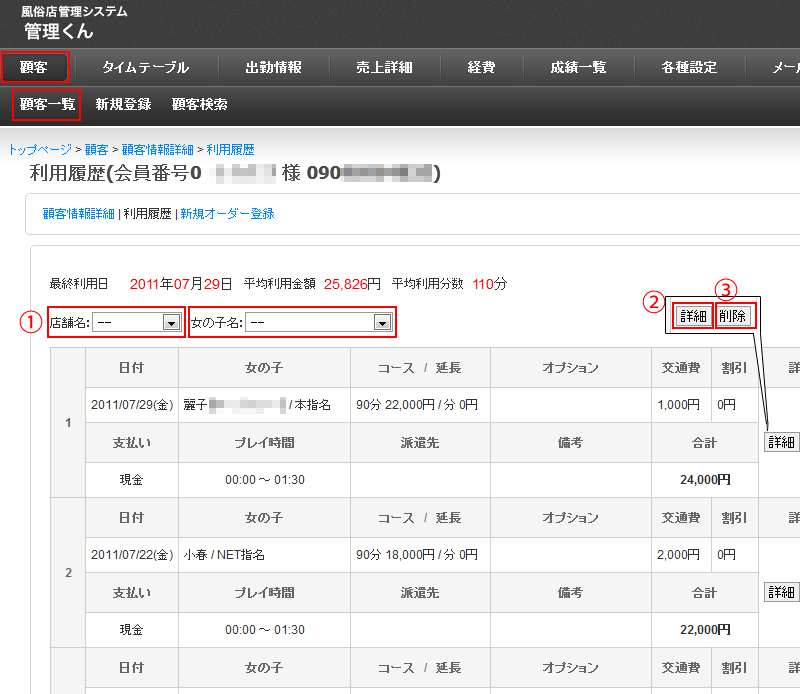Select the 顧客一覧 submenu item

click(47, 104)
